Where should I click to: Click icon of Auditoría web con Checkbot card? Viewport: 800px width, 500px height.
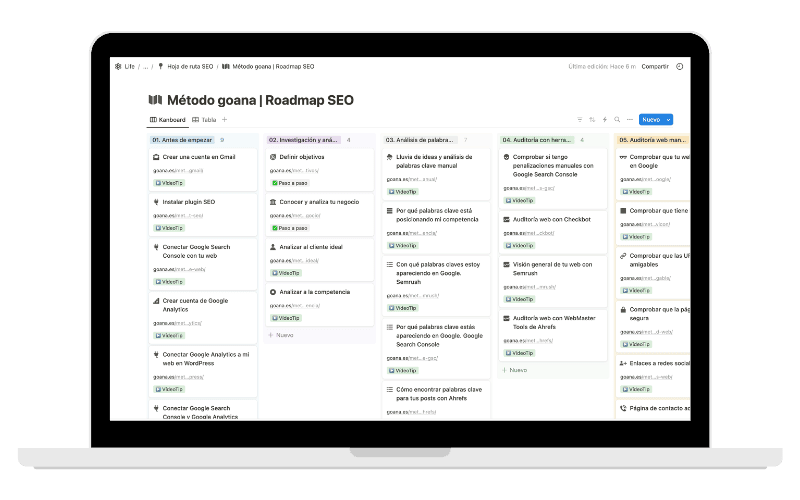506,219
